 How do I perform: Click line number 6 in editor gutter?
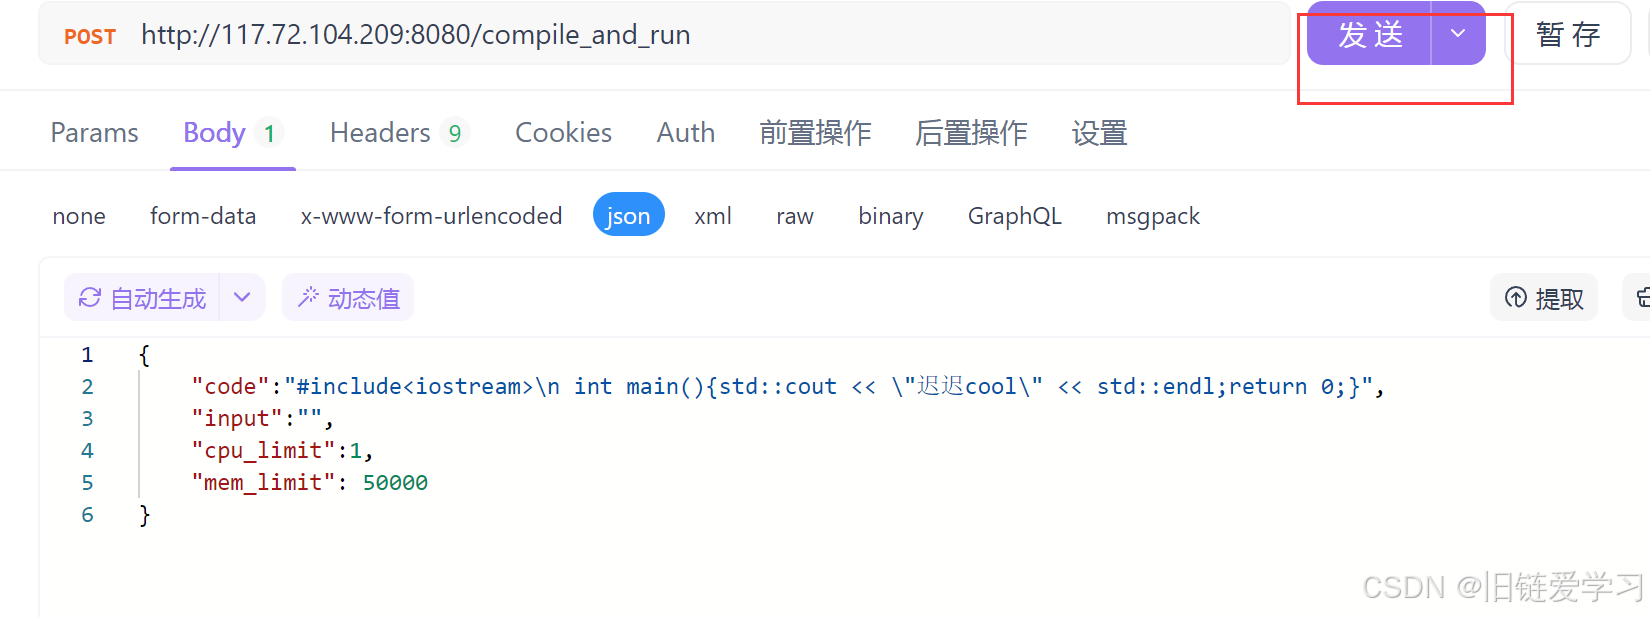pyautogui.click(x=87, y=515)
